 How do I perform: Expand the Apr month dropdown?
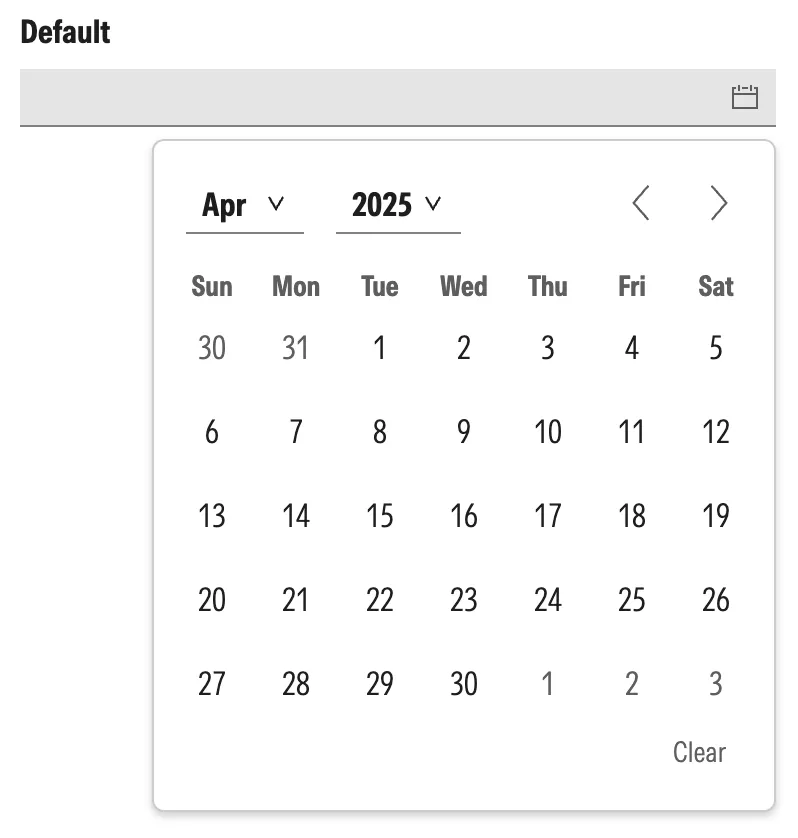pyautogui.click(x=245, y=206)
